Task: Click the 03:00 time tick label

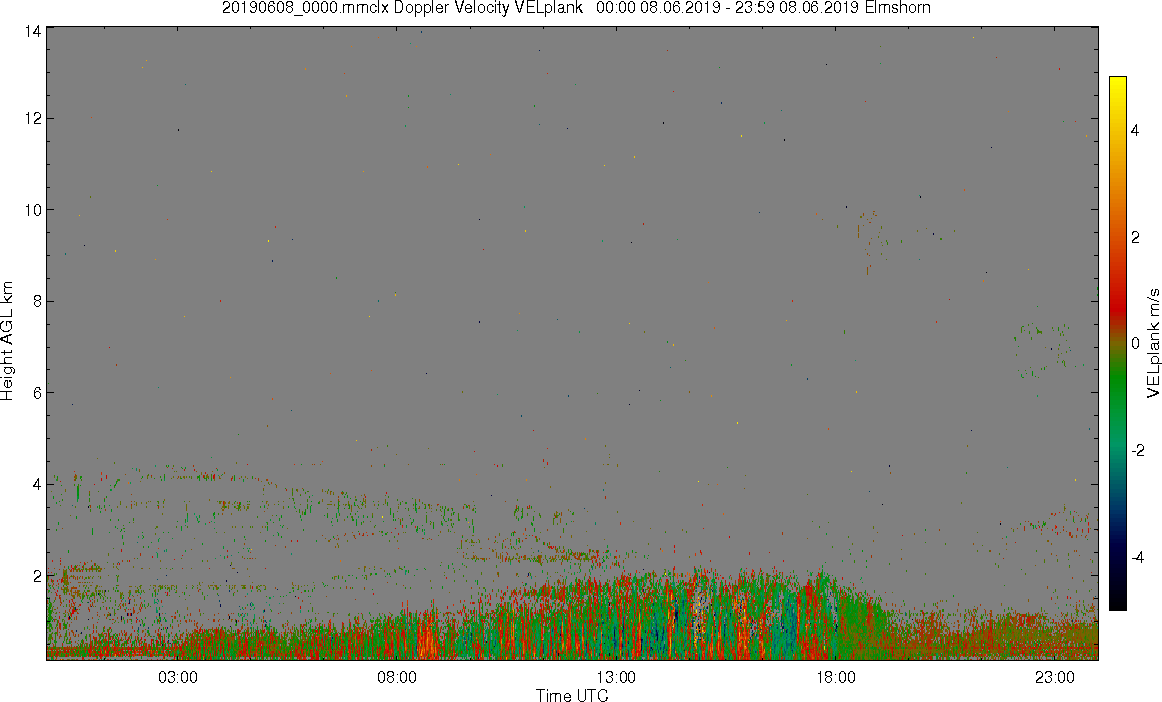Action: click(178, 677)
